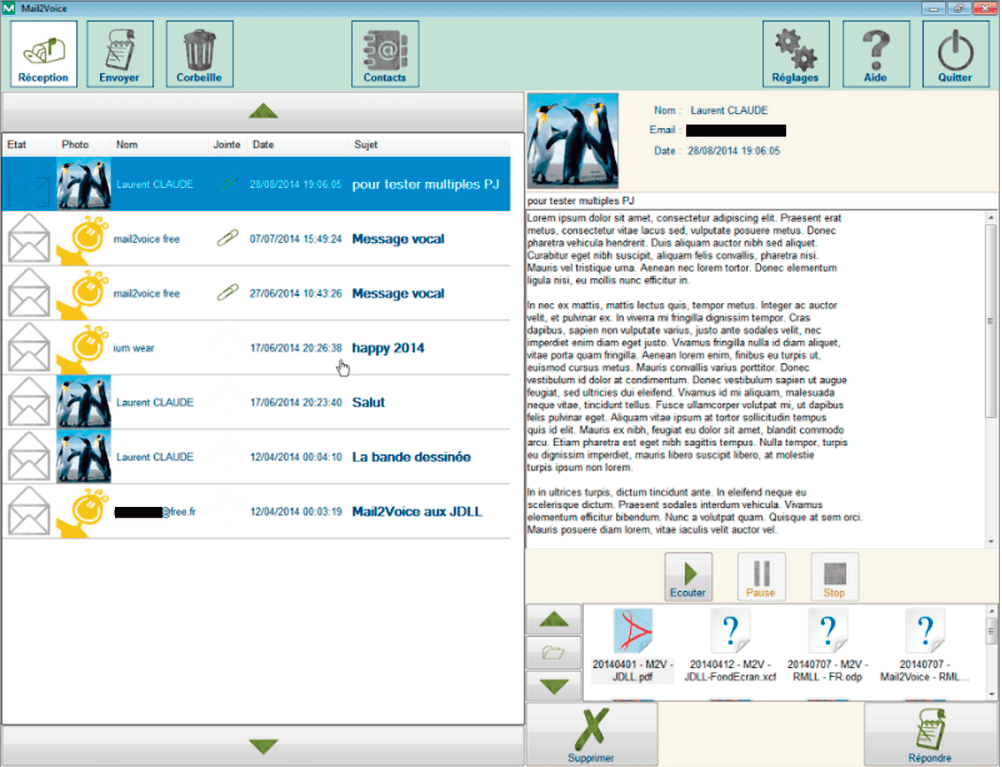Sort messages by Date column header
The image size is (1002, 767).
point(264,145)
